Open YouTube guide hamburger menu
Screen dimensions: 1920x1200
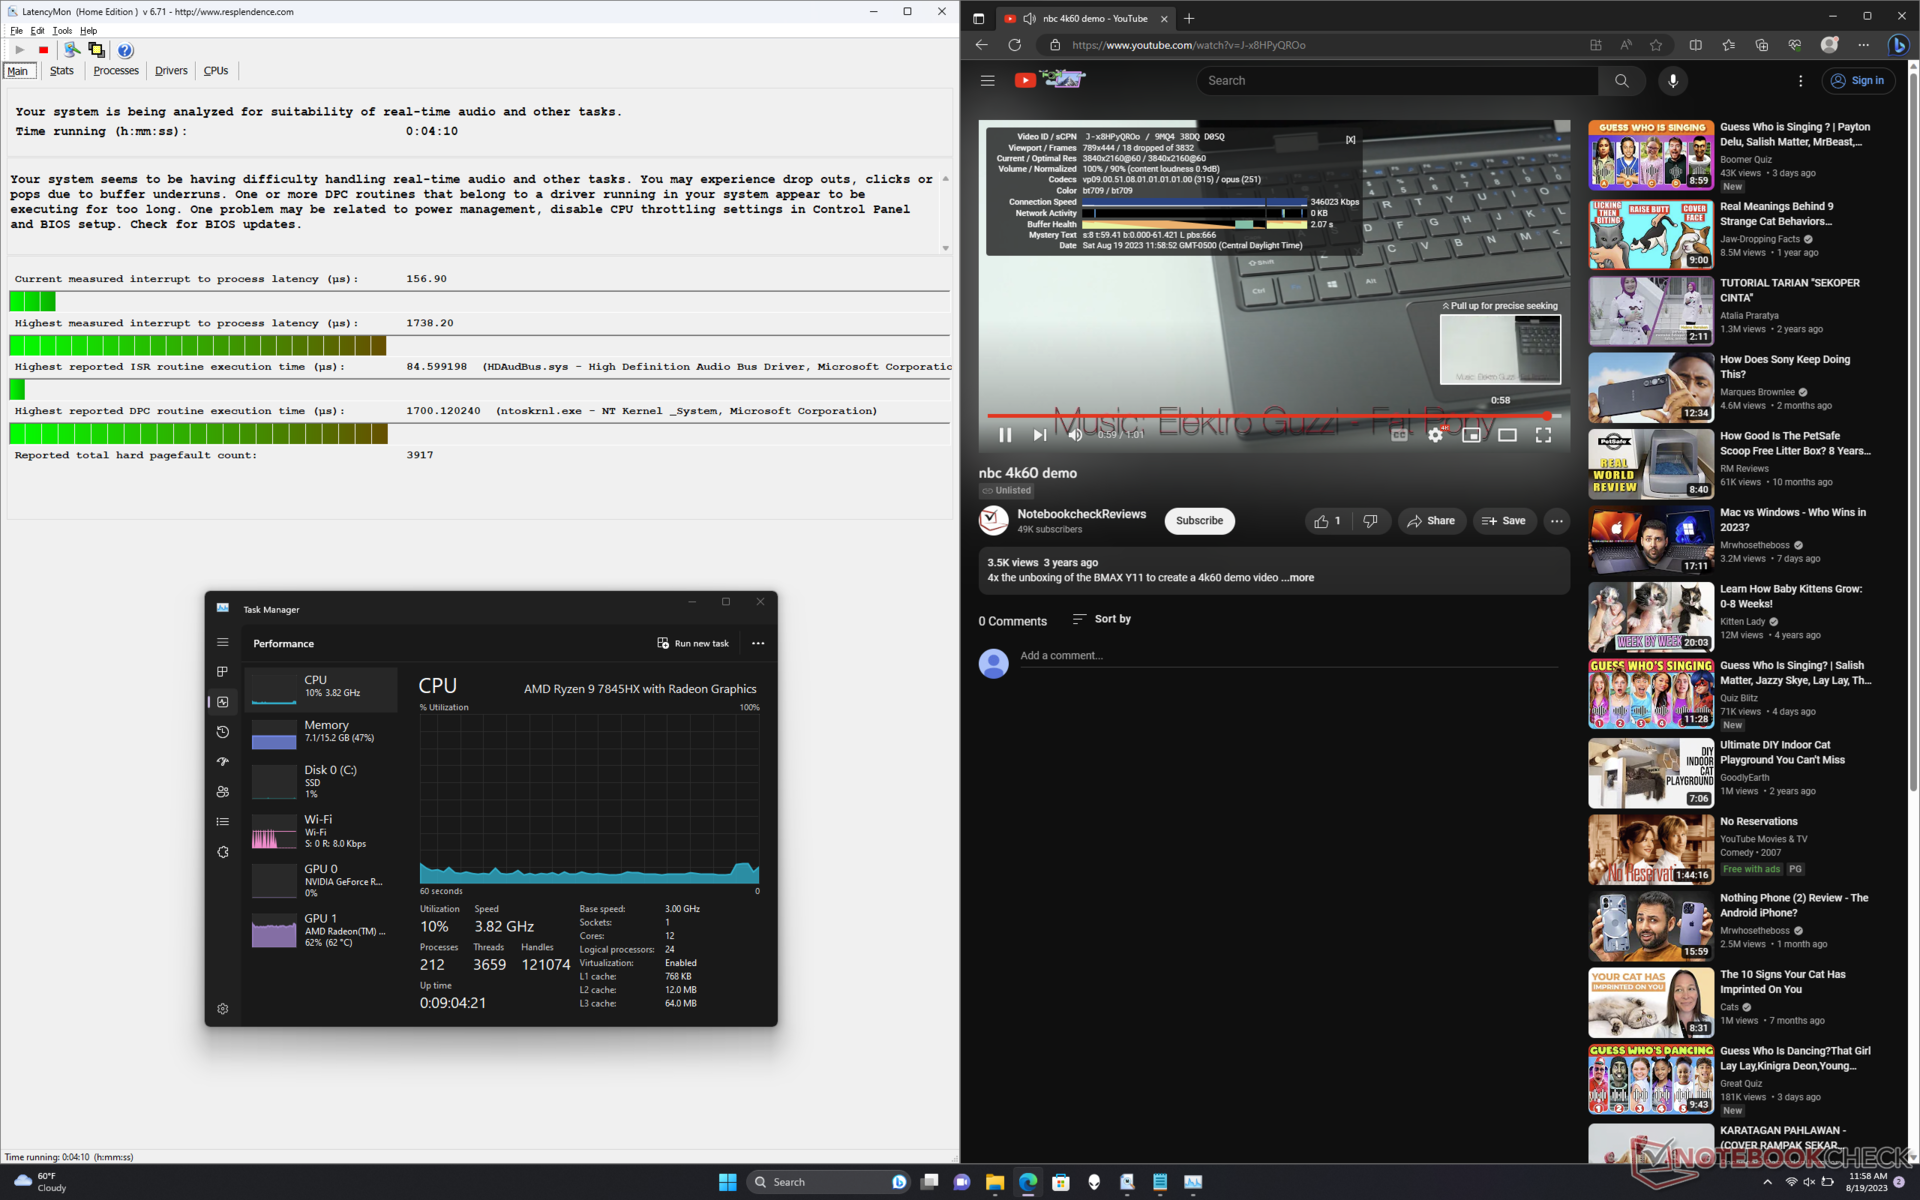point(987,81)
